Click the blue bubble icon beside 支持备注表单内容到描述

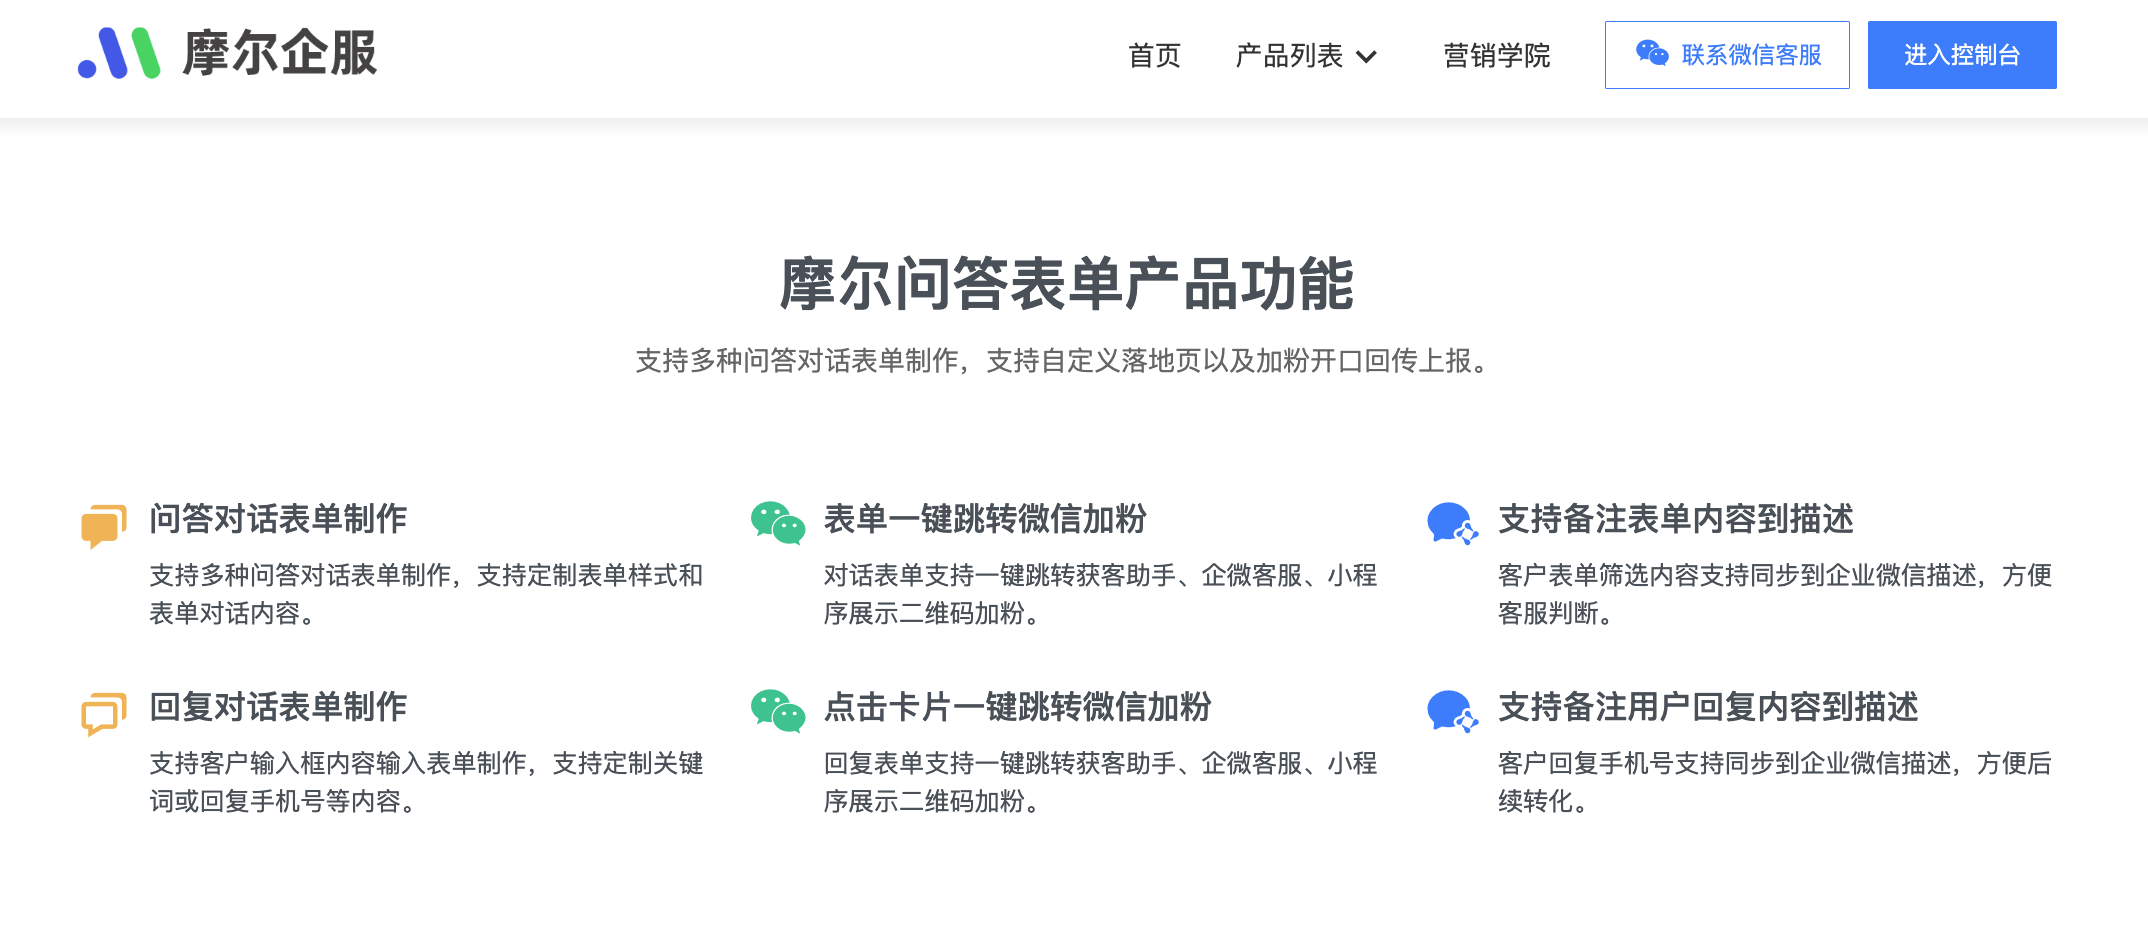[1451, 523]
